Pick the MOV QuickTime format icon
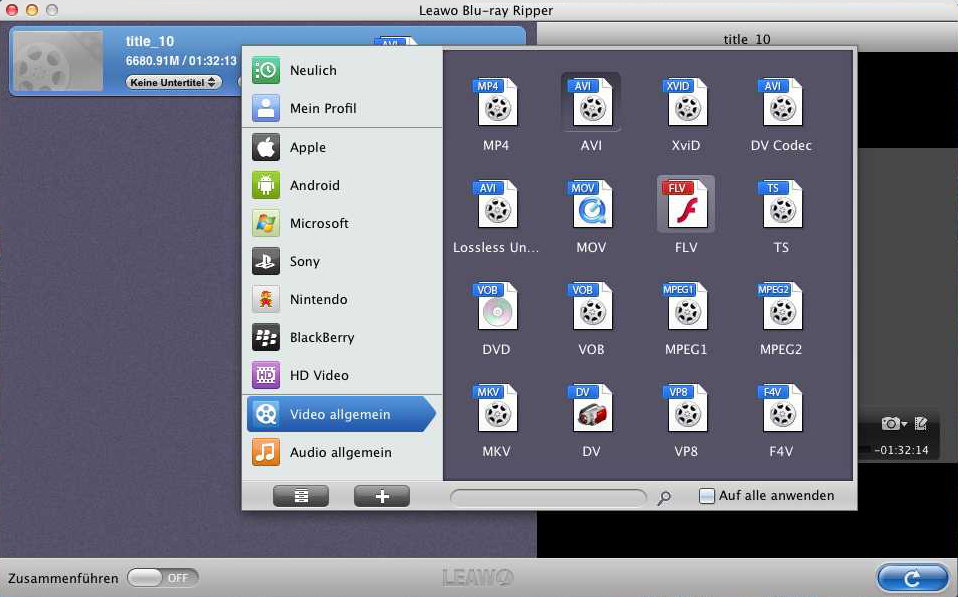 pos(591,205)
